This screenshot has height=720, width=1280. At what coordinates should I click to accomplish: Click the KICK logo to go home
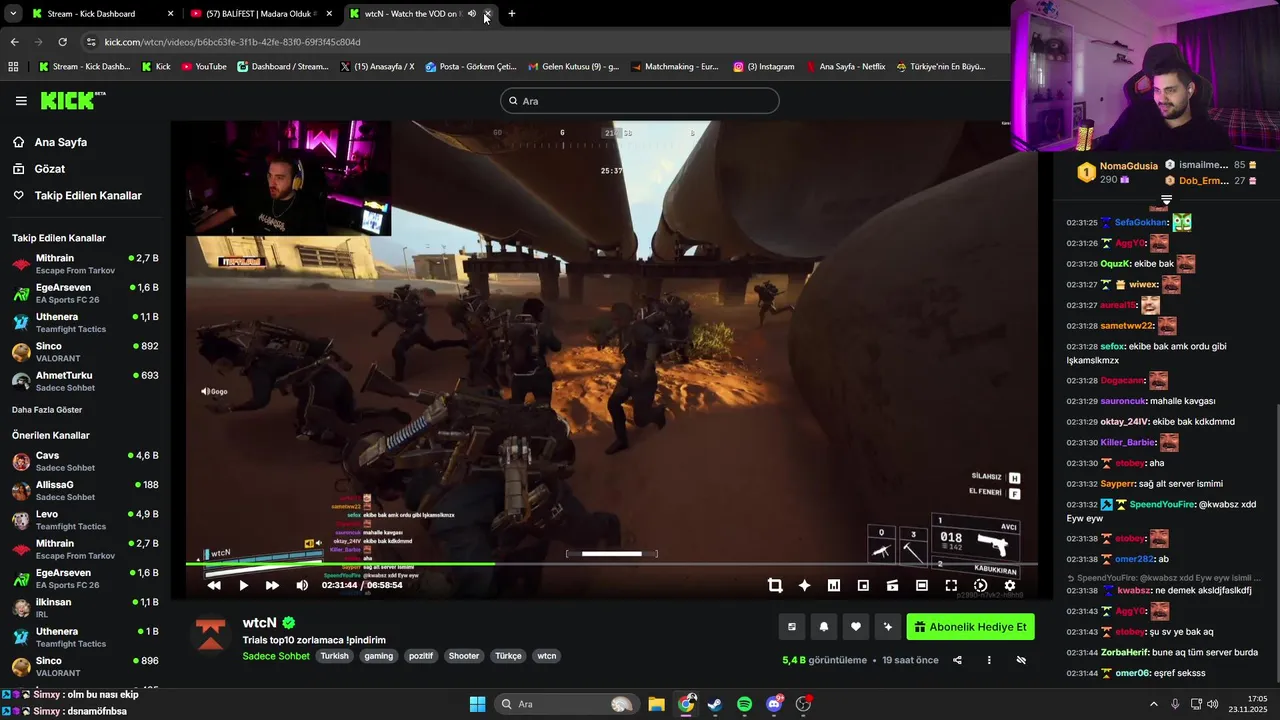(72, 100)
